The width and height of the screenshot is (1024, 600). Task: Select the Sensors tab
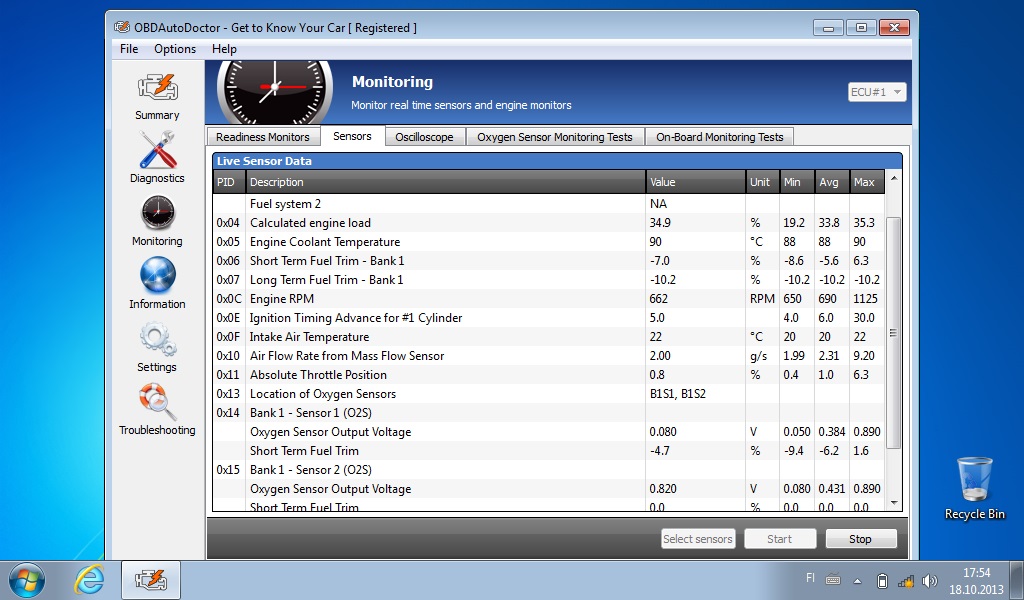click(x=352, y=136)
